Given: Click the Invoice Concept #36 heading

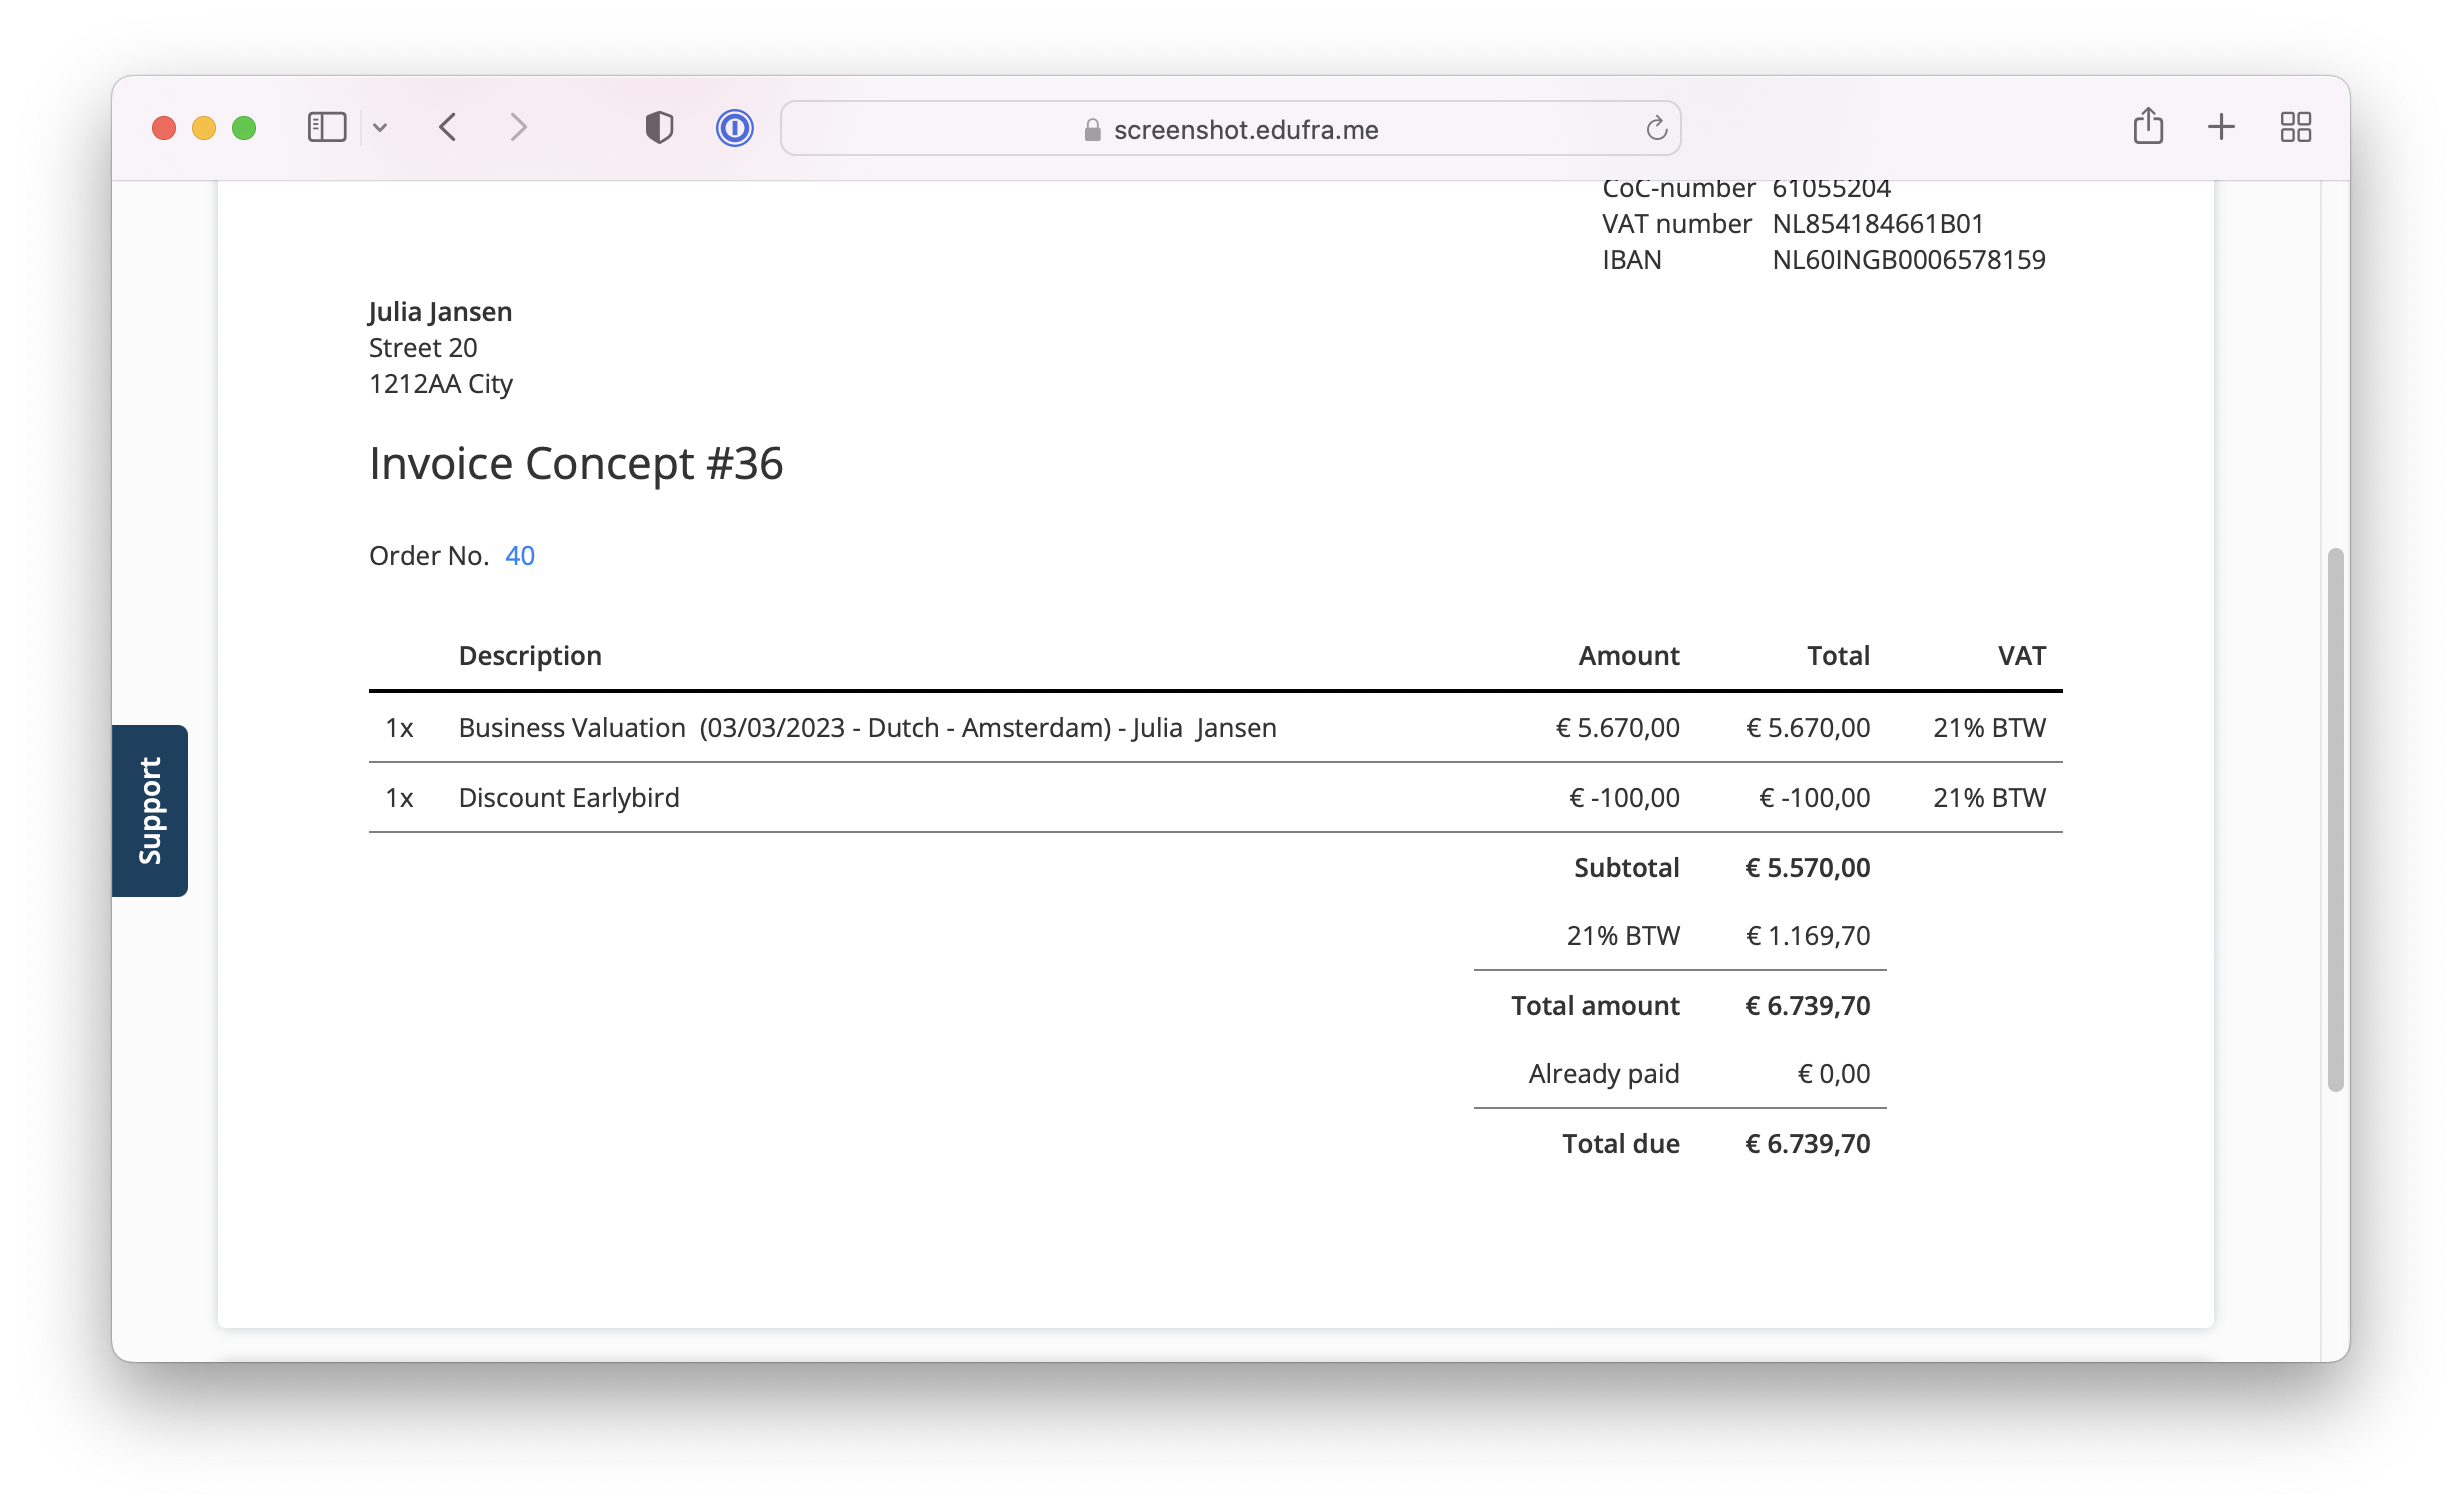Looking at the screenshot, I should click(x=576, y=464).
